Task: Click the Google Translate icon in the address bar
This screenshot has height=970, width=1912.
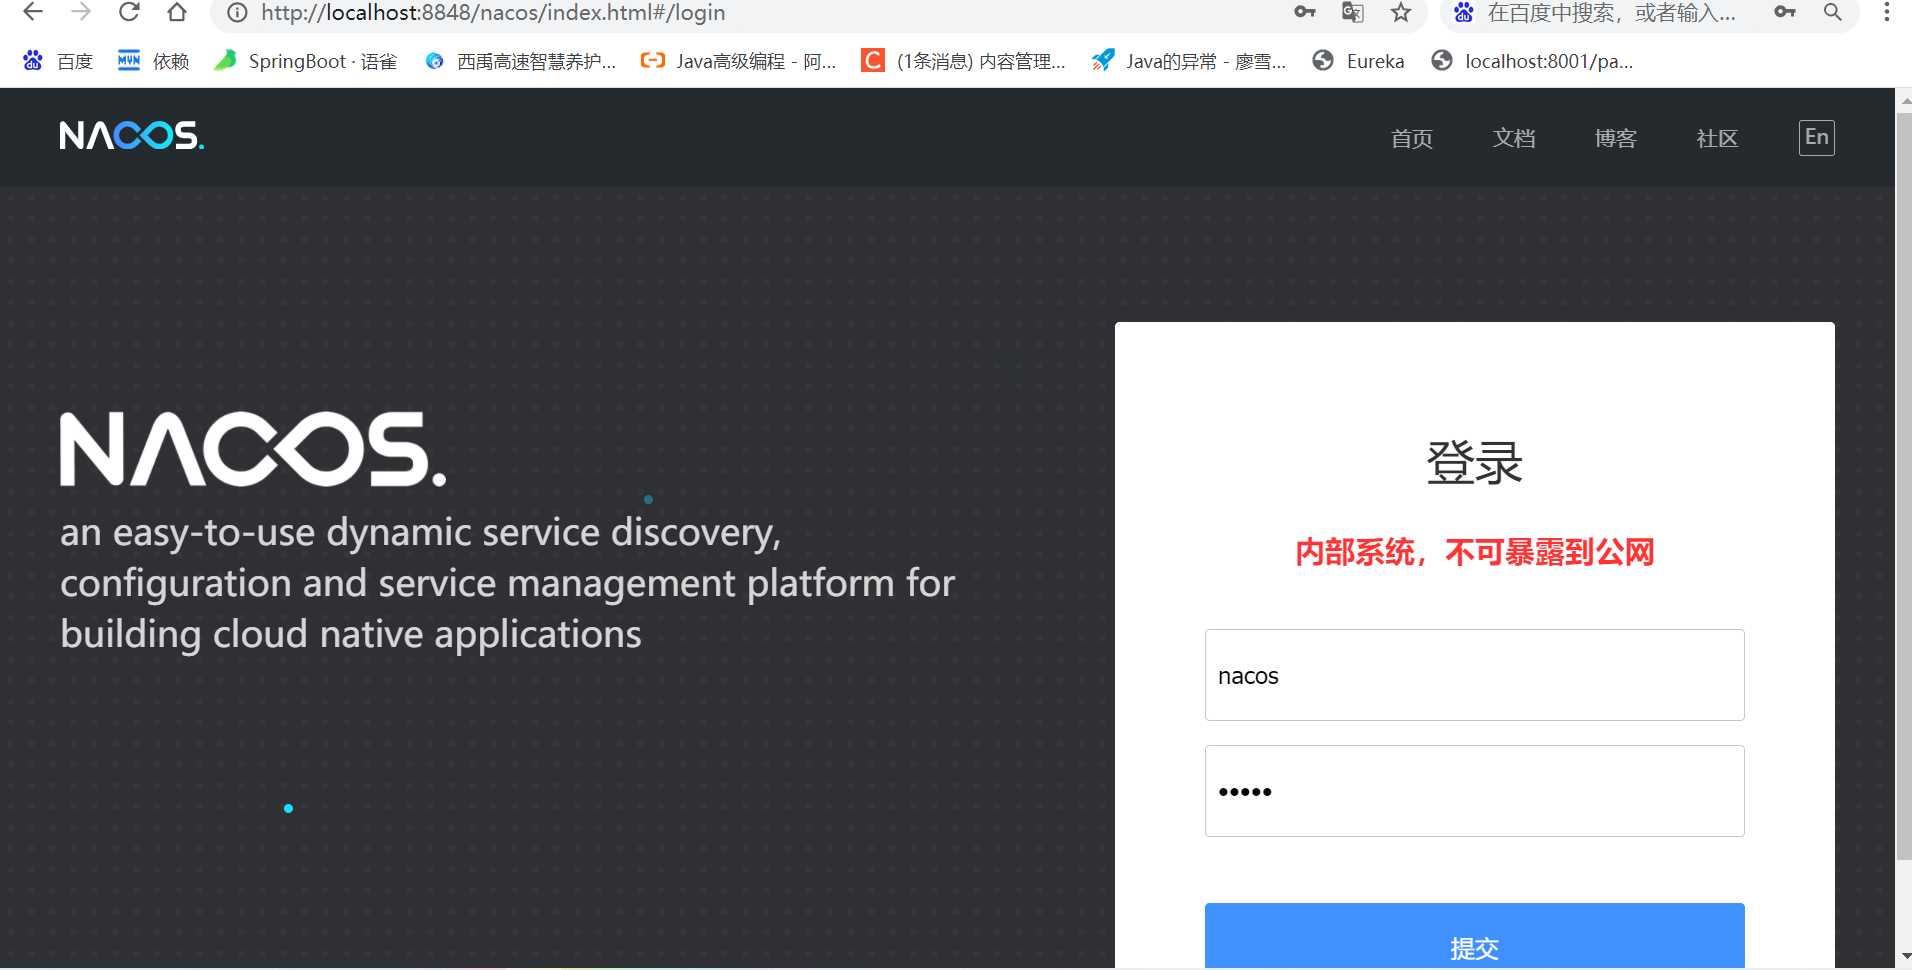Action: click(1352, 13)
